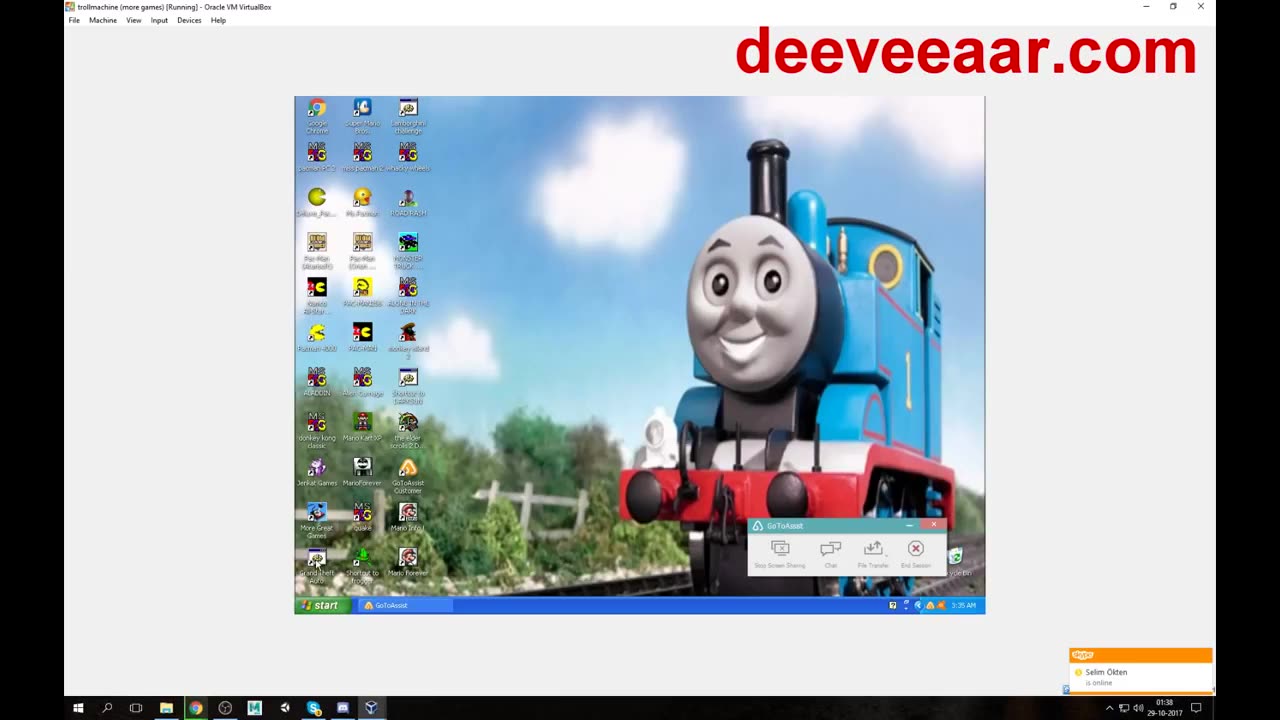
Task: Open Chat in GoToAssist panel
Action: [830, 554]
